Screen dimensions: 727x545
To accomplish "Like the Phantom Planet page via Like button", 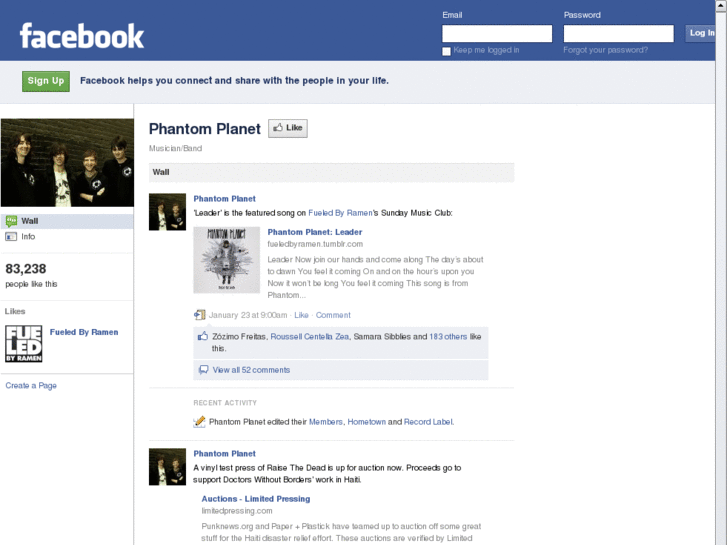I will point(288,128).
